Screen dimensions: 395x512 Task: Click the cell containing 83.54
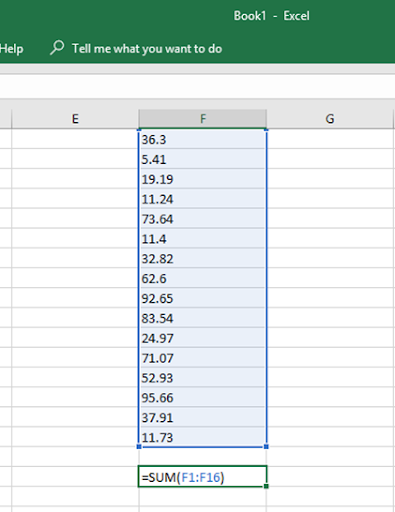pos(203,318)
